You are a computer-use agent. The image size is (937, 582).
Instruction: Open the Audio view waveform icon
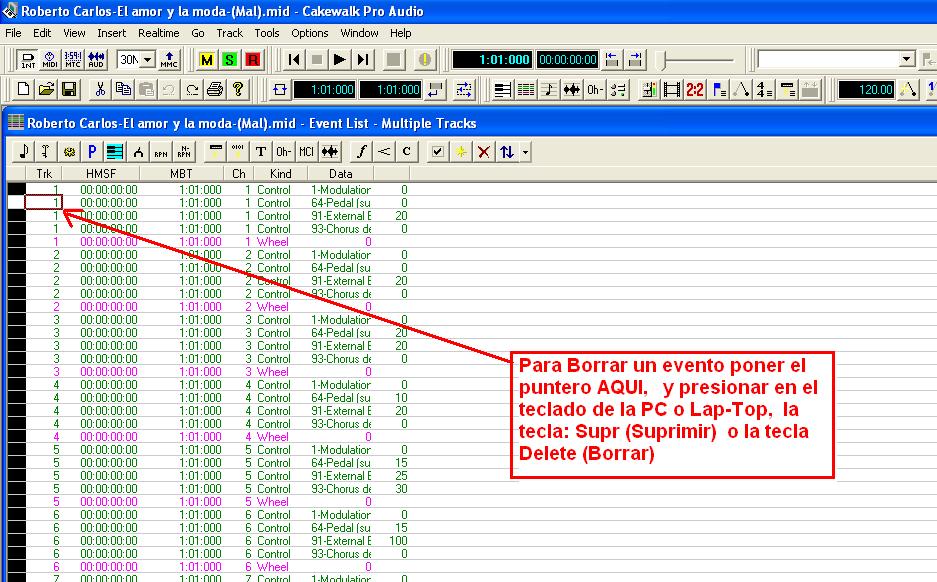tap(572, 90)
